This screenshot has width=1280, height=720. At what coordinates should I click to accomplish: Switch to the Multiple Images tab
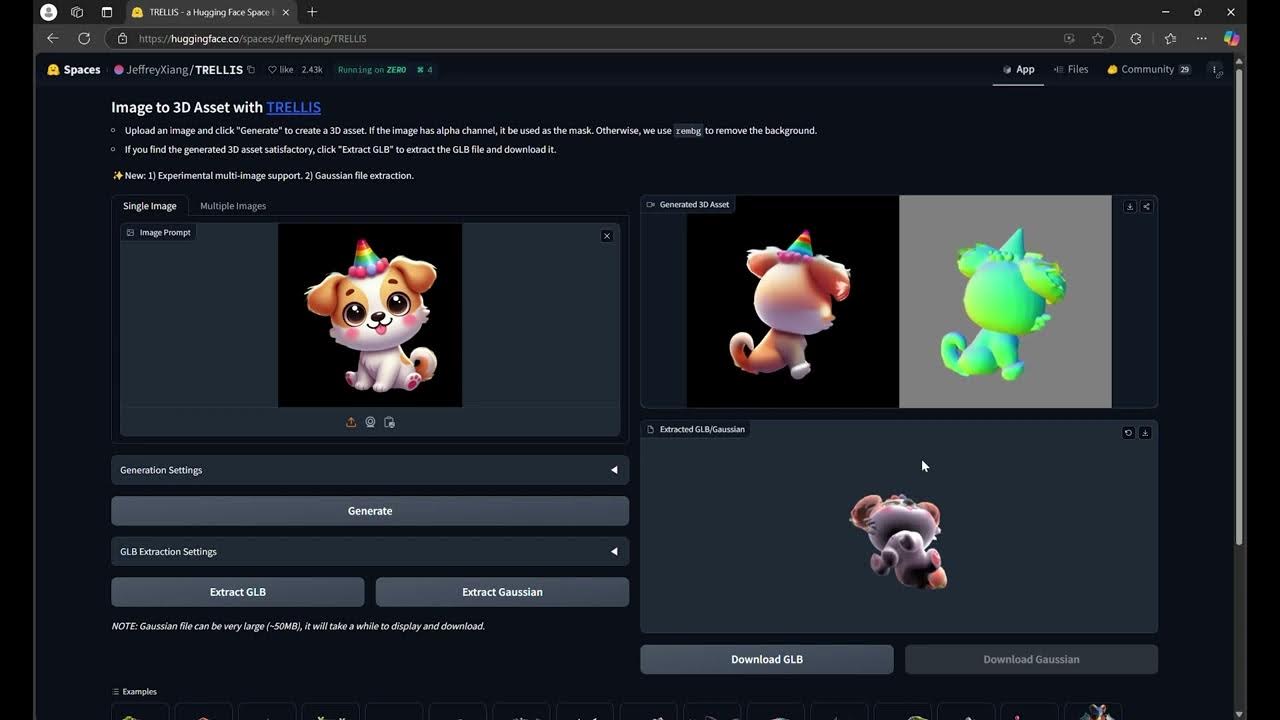233,206
